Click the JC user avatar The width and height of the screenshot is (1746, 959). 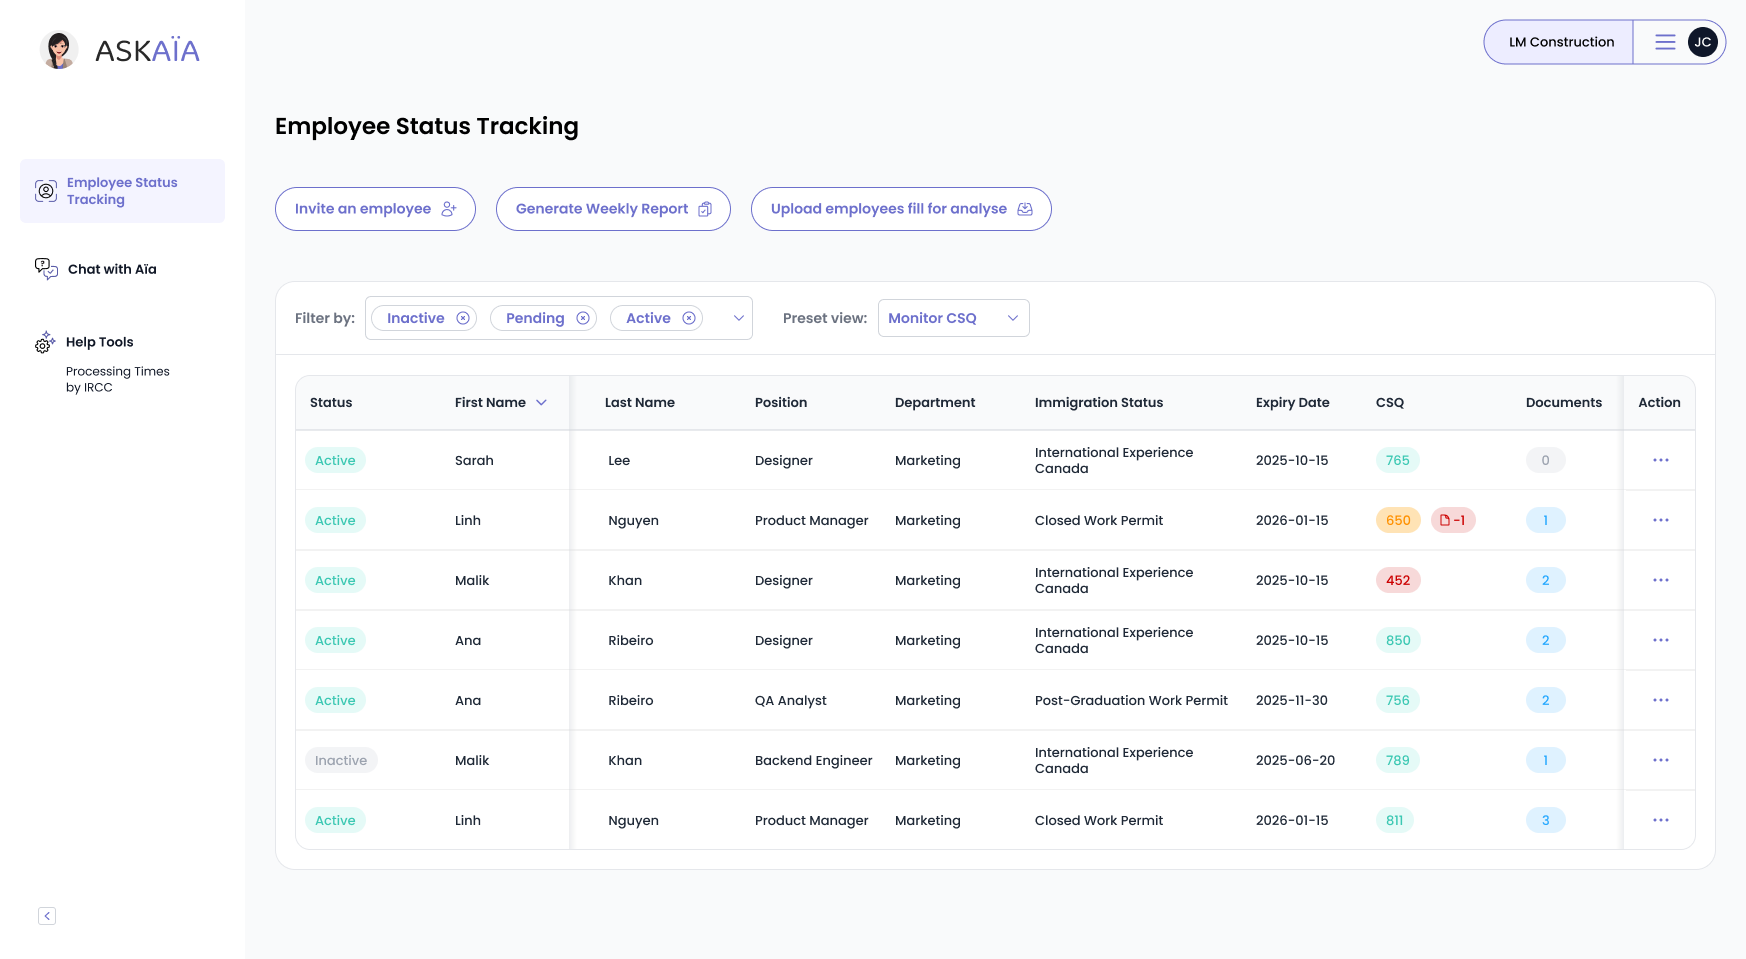1702,42
